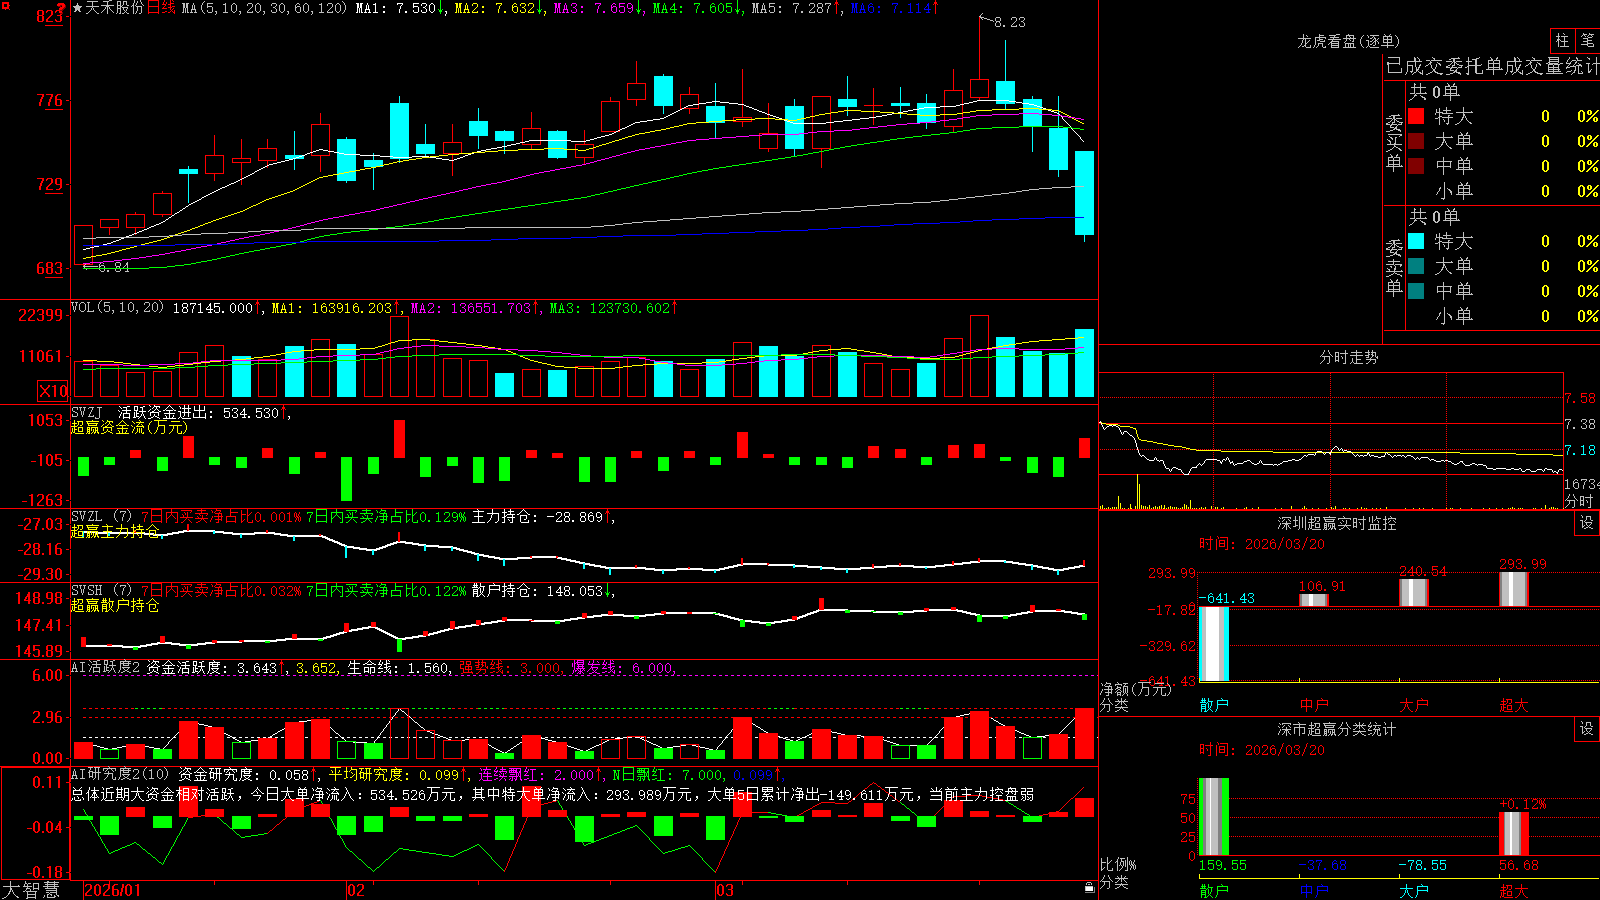The width and height of the screenshot is (1600, 900).
Task: Click the 超大 bar labeled +0.12% in 分类统计
Action: click(1513, 834)
